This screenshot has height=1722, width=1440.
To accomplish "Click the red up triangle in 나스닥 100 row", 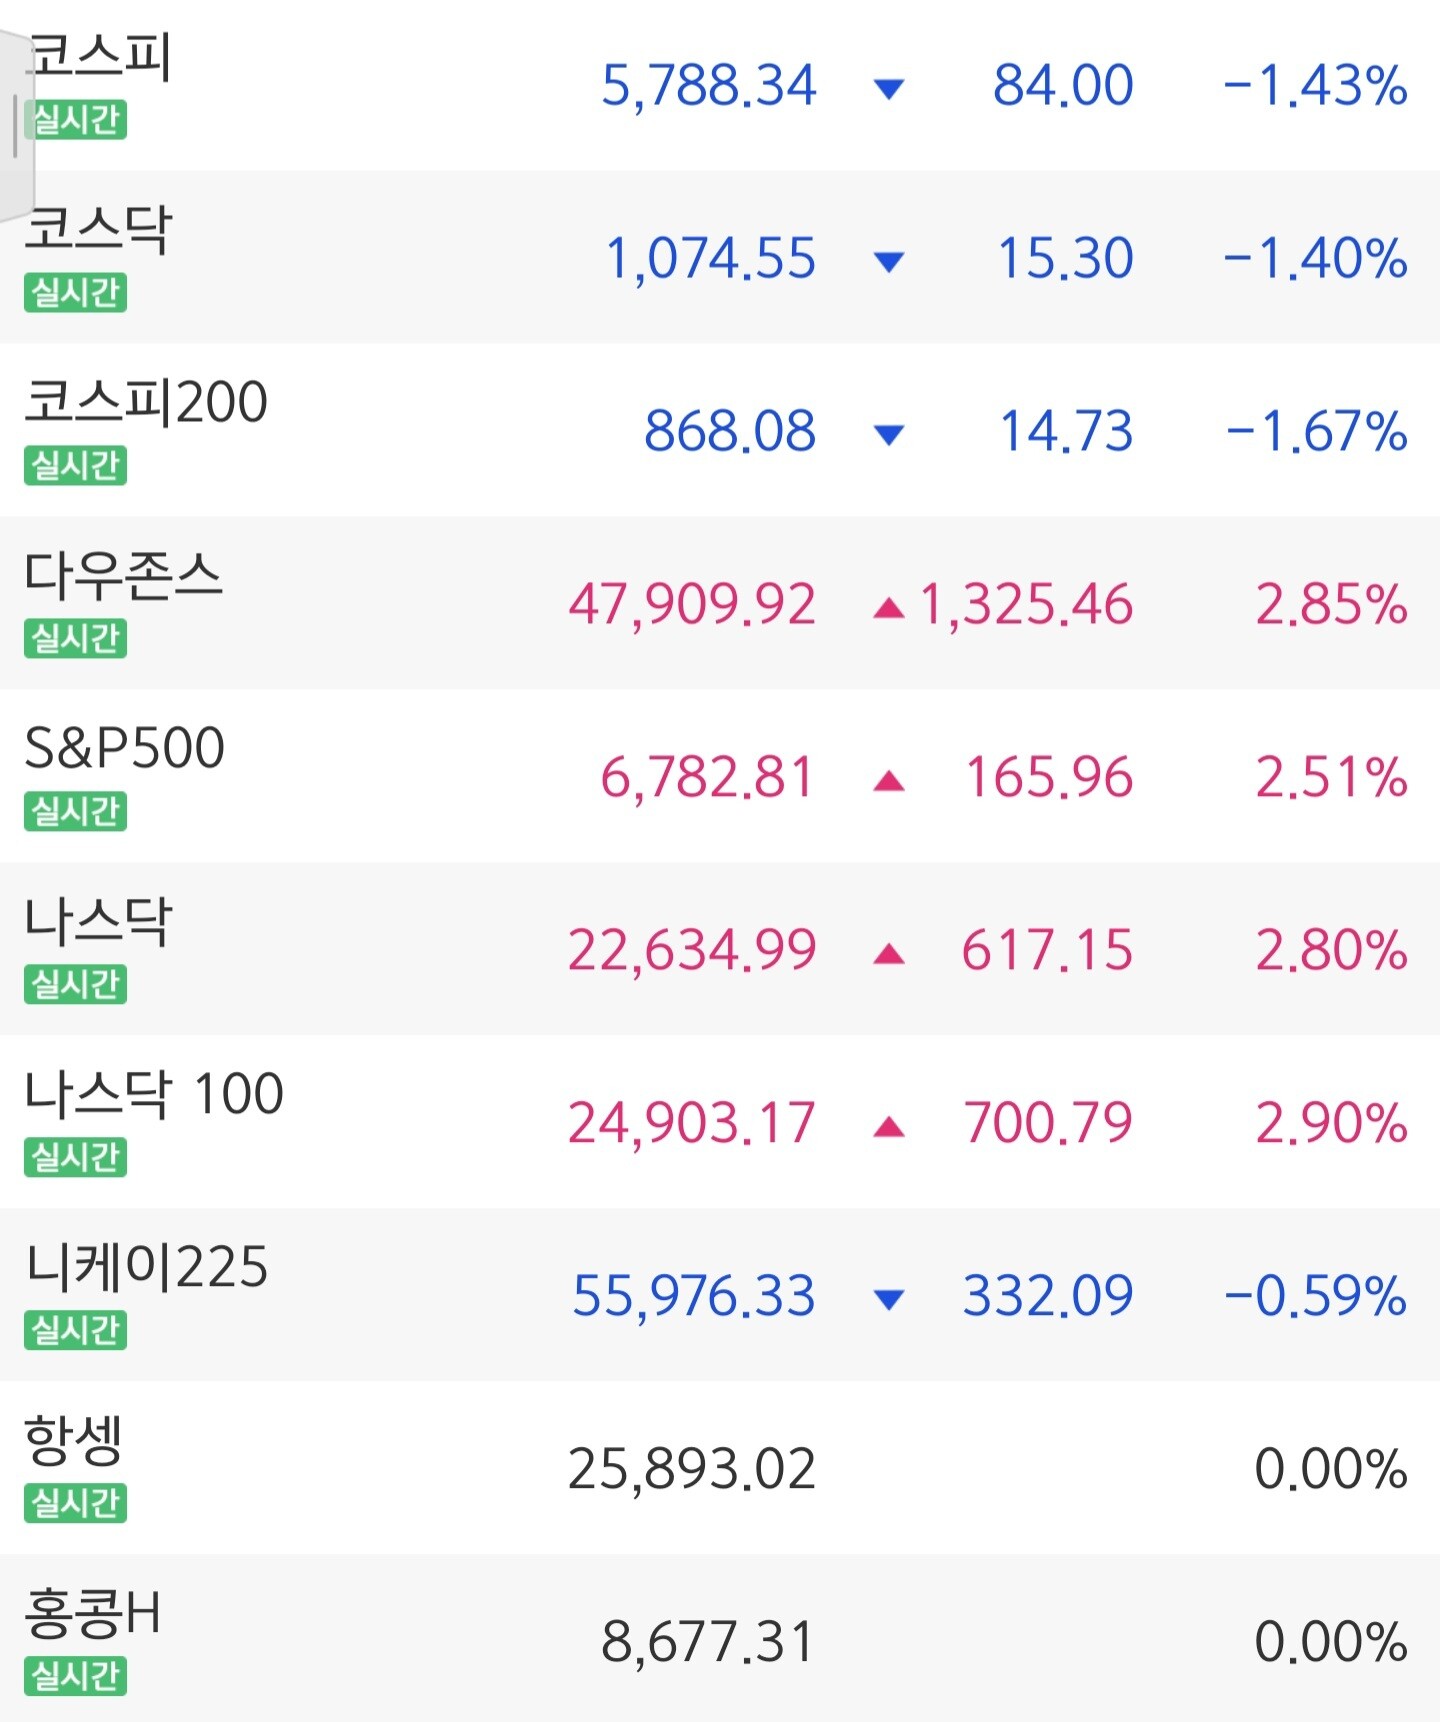I will click(x=888, y=1127).
